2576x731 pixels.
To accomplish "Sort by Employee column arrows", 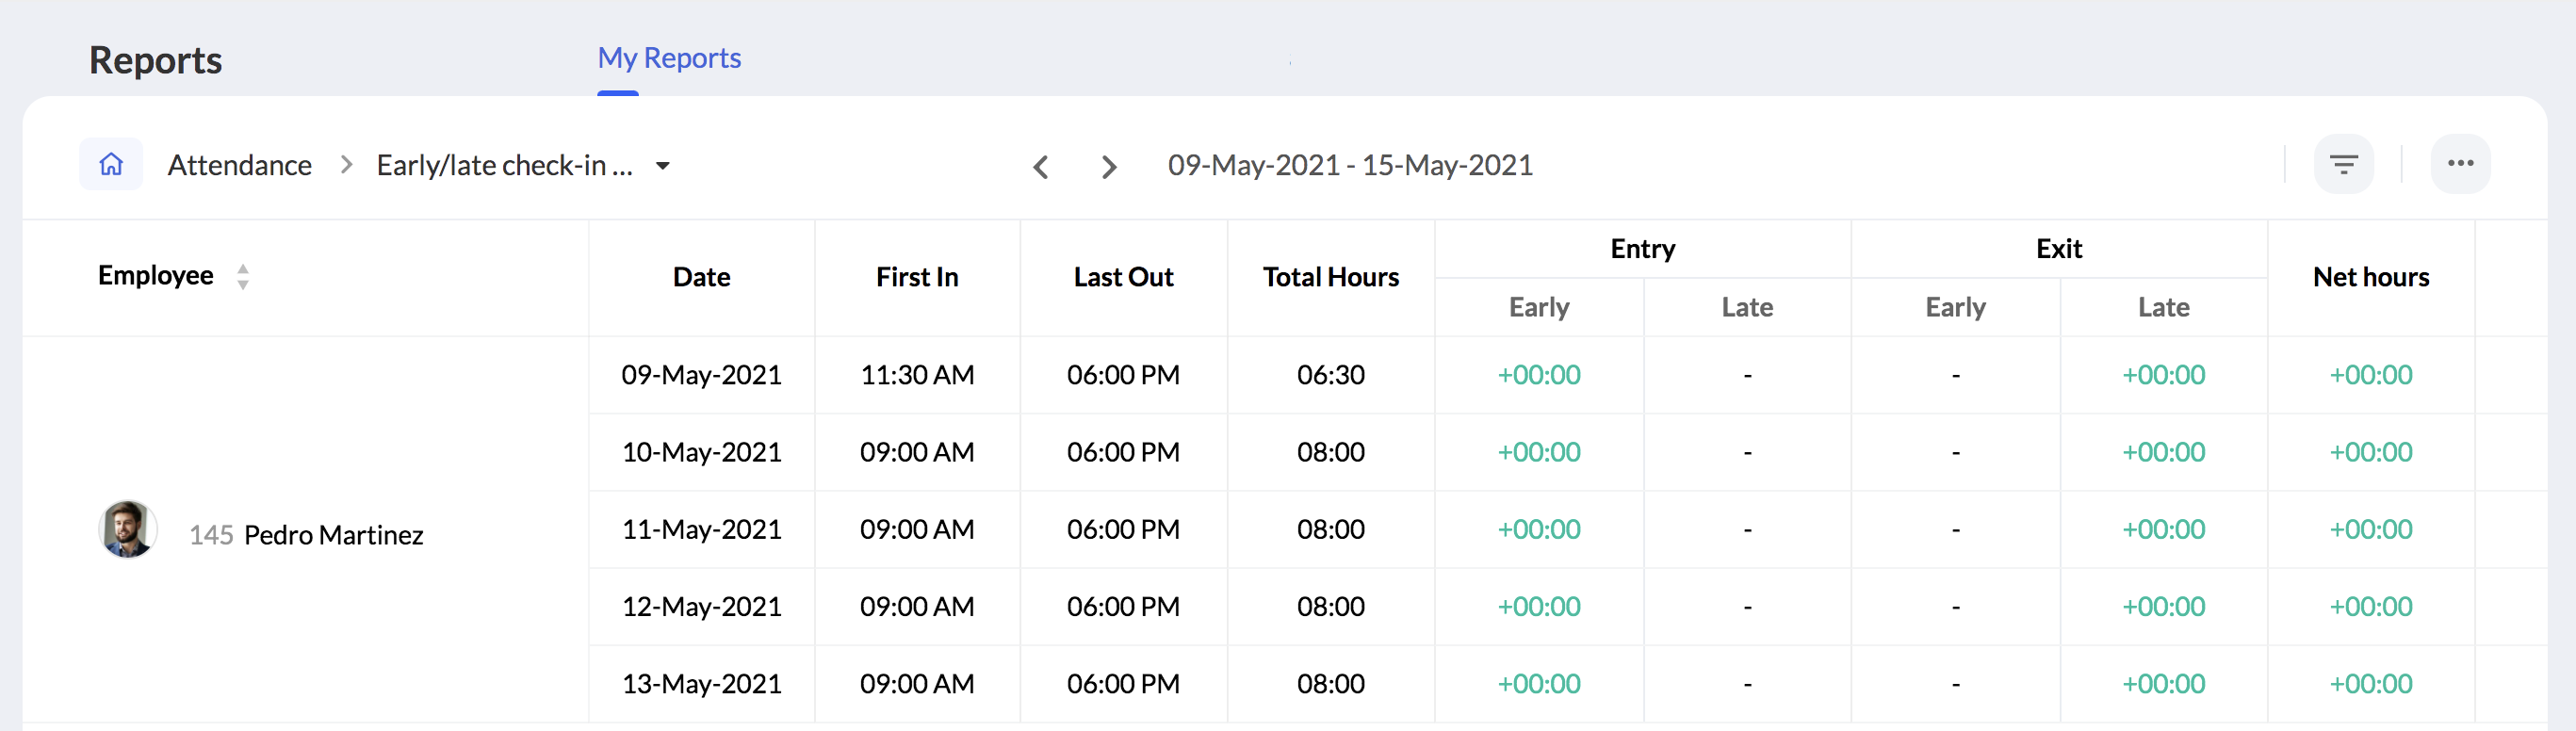I will coord(243,276).
